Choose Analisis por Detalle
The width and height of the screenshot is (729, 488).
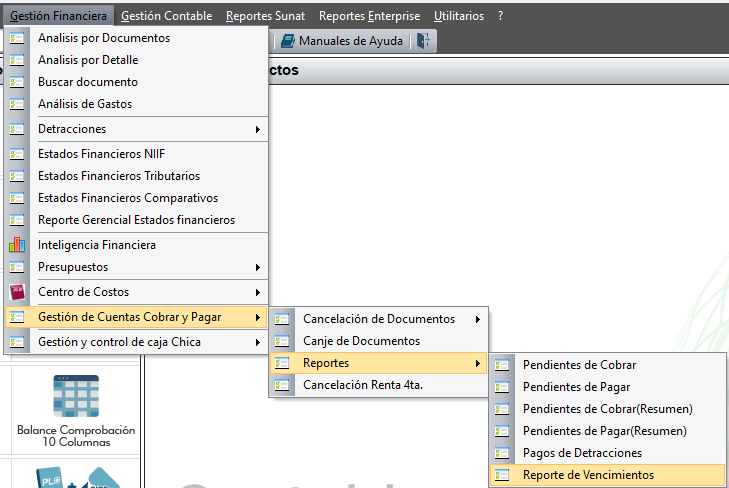[136, 60]
